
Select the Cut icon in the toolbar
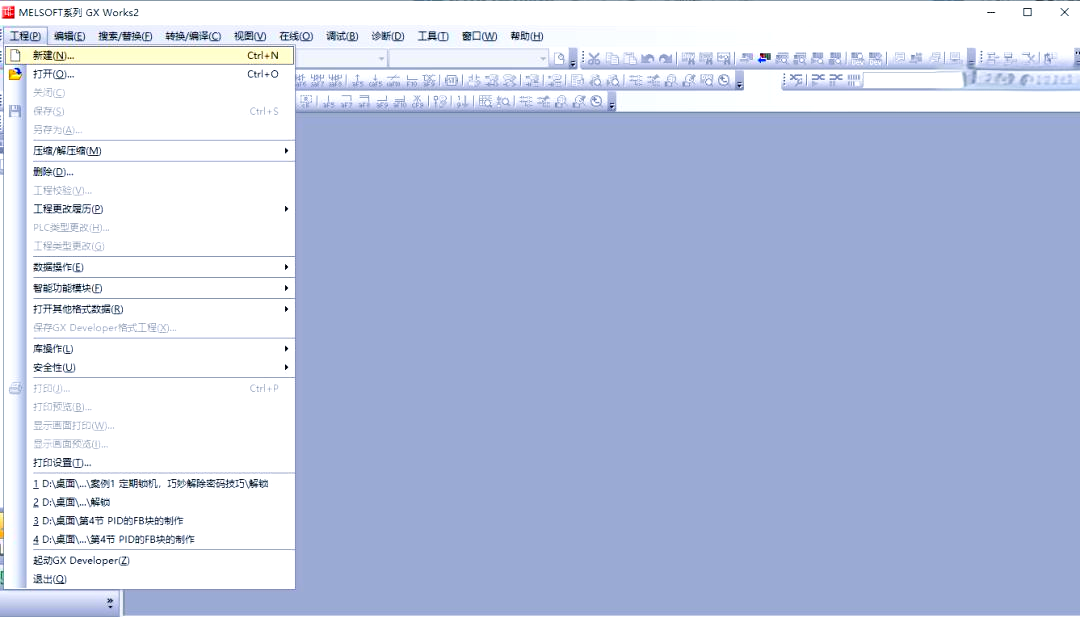tap(595, 58)
